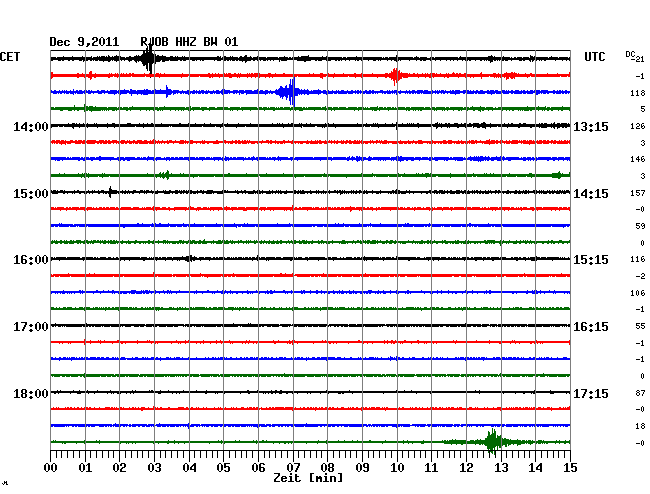Select the DC offset value "116"

638,259
